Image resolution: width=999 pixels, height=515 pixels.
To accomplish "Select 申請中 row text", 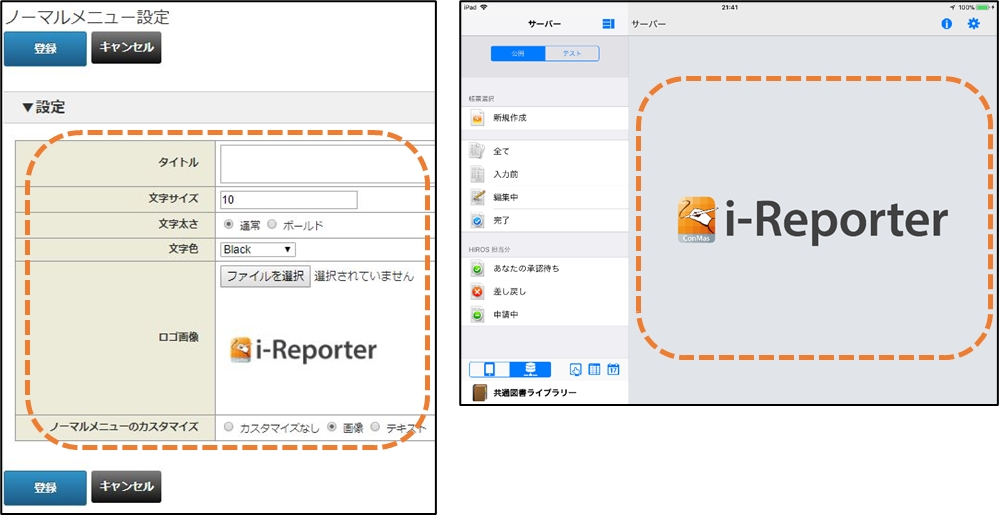I will [x=506, y=315].
